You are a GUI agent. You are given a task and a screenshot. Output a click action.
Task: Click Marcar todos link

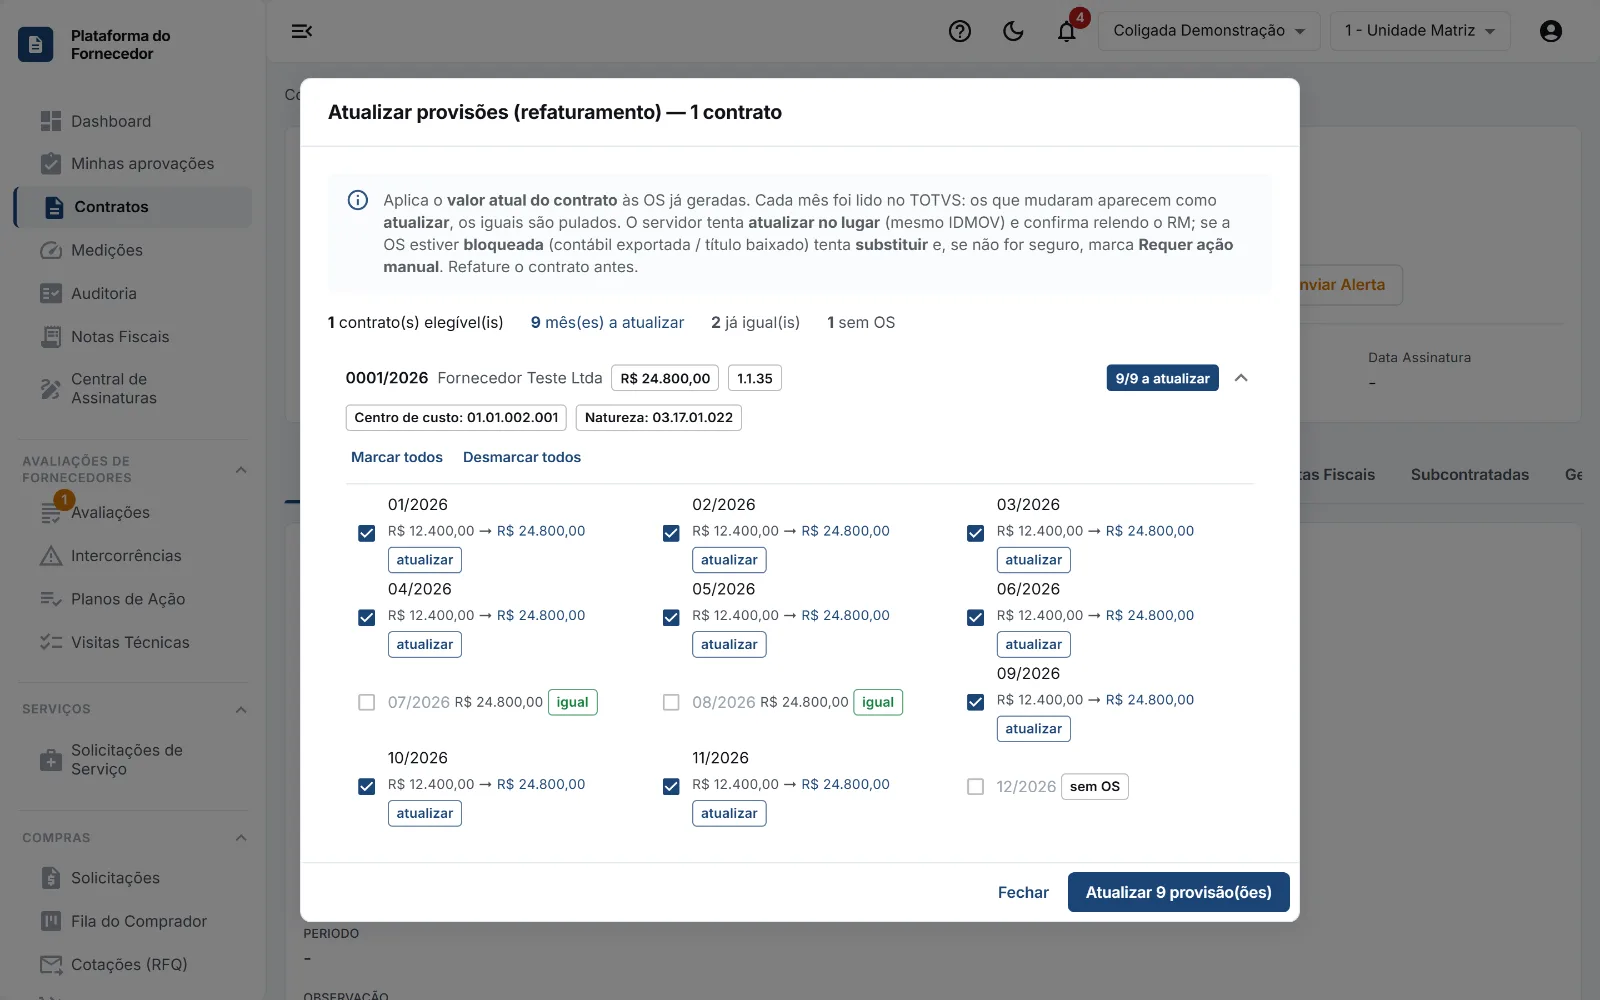(x=397, y=457)
